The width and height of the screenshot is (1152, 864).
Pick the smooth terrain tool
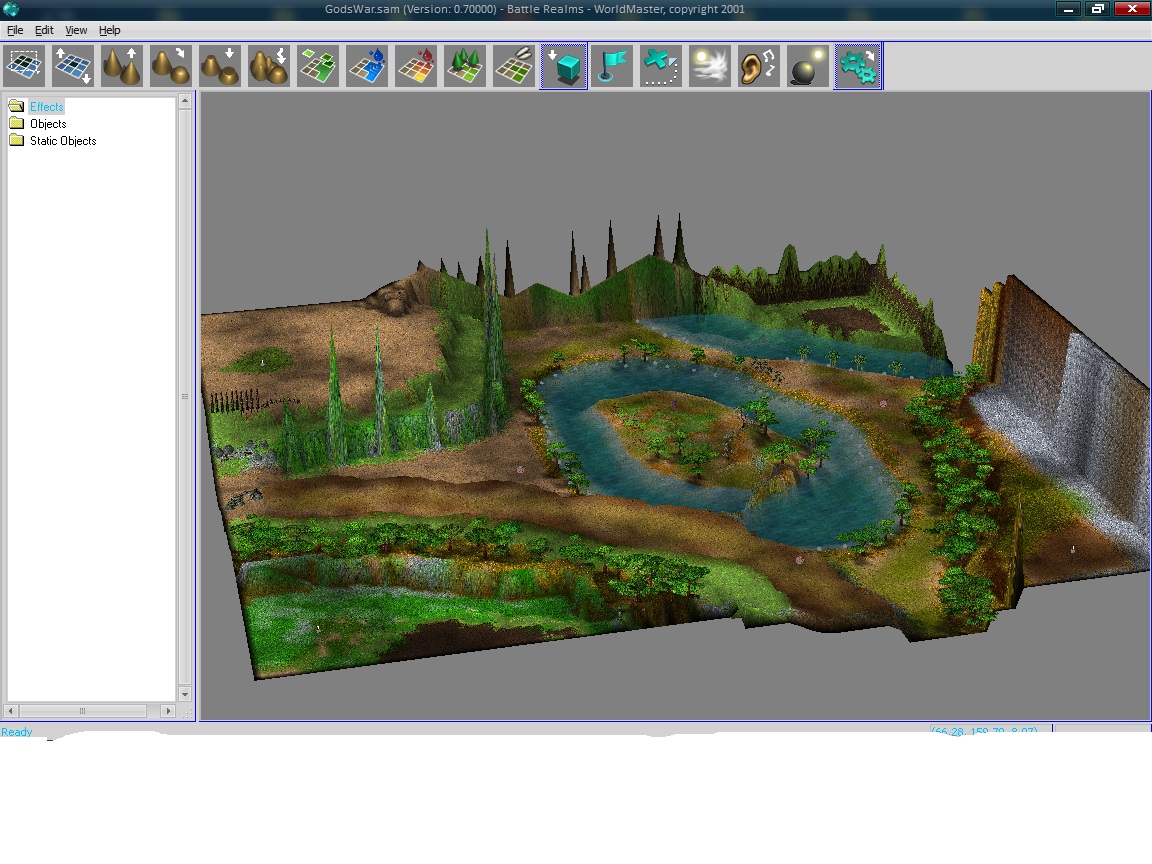[x=170, y=66]
